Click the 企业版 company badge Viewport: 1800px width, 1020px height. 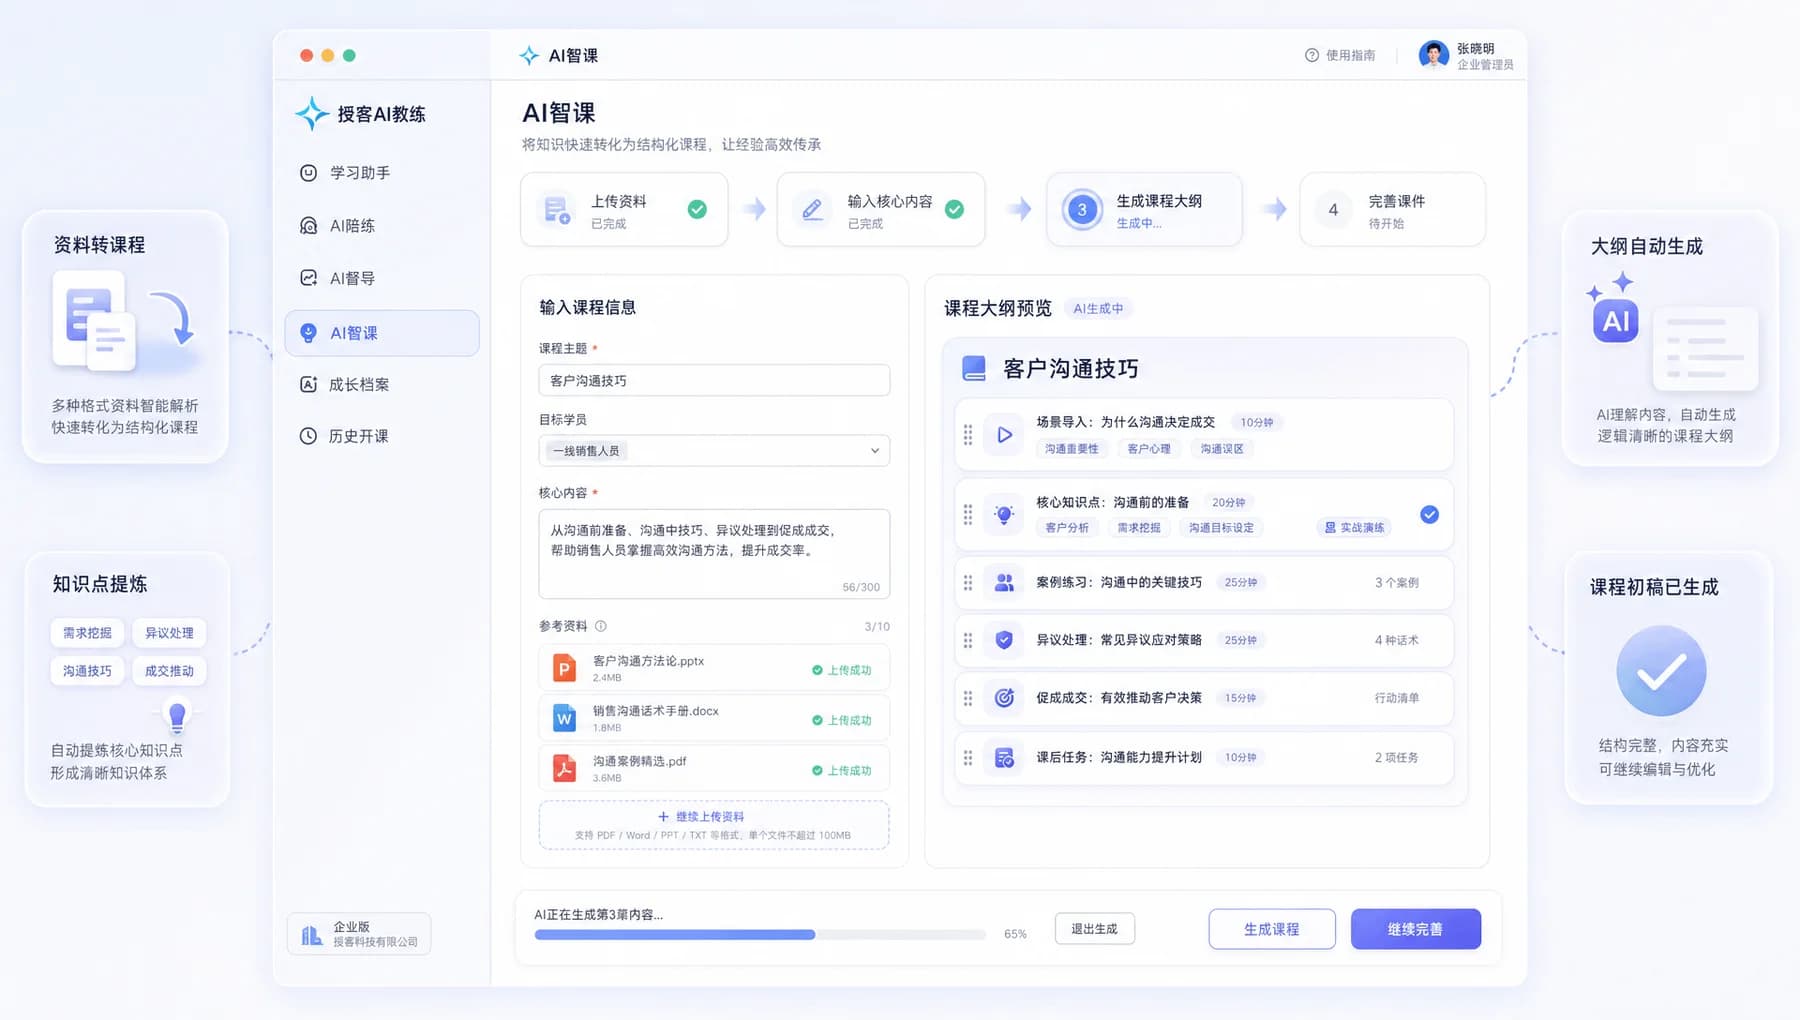[x=359, y=934]
